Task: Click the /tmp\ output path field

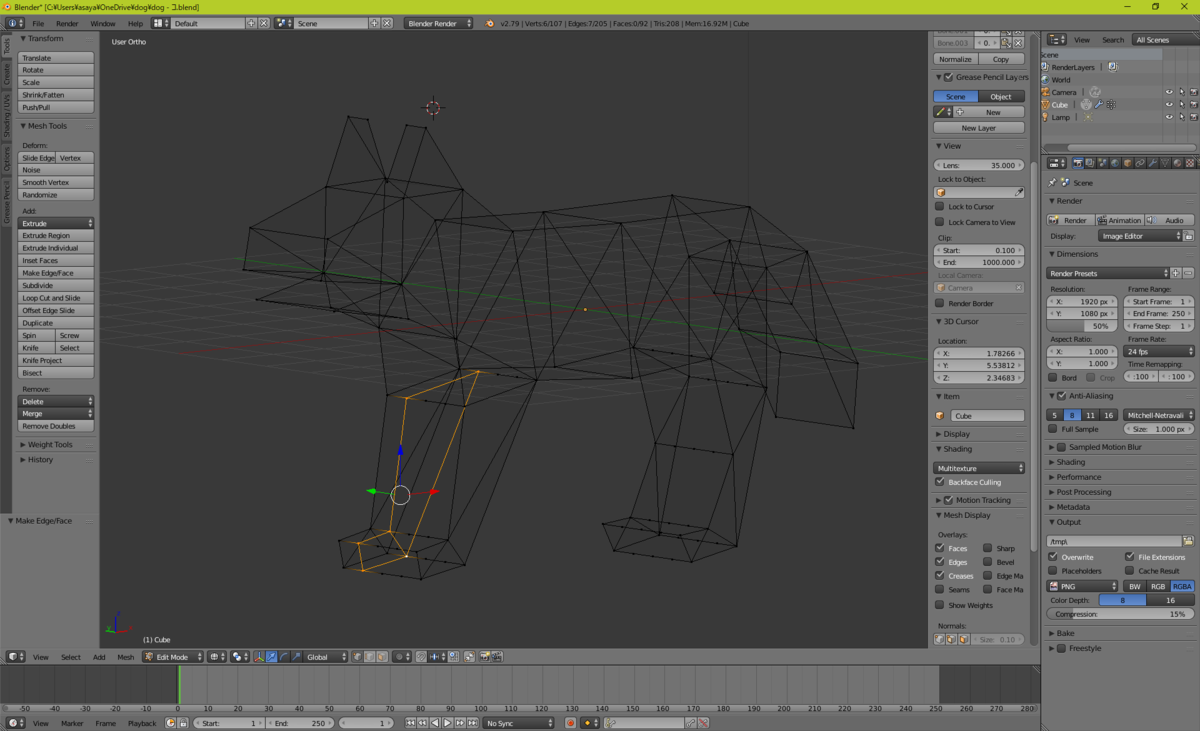Action: pyautogui.click(x=1114, y=541)
